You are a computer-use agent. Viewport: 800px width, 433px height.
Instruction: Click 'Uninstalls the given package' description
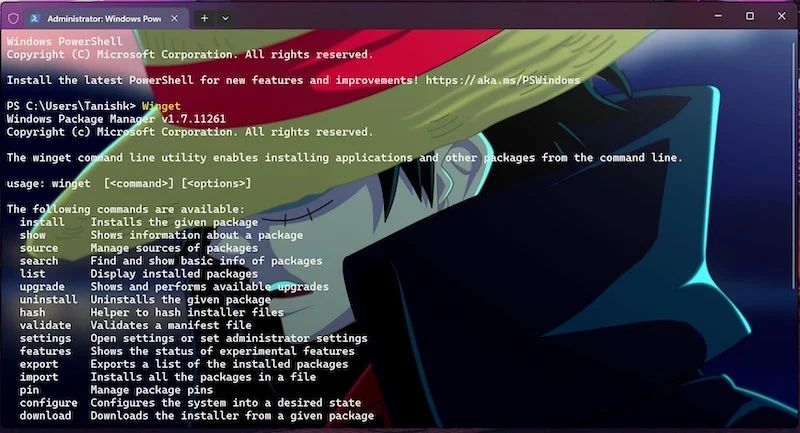tap(181, 299)
